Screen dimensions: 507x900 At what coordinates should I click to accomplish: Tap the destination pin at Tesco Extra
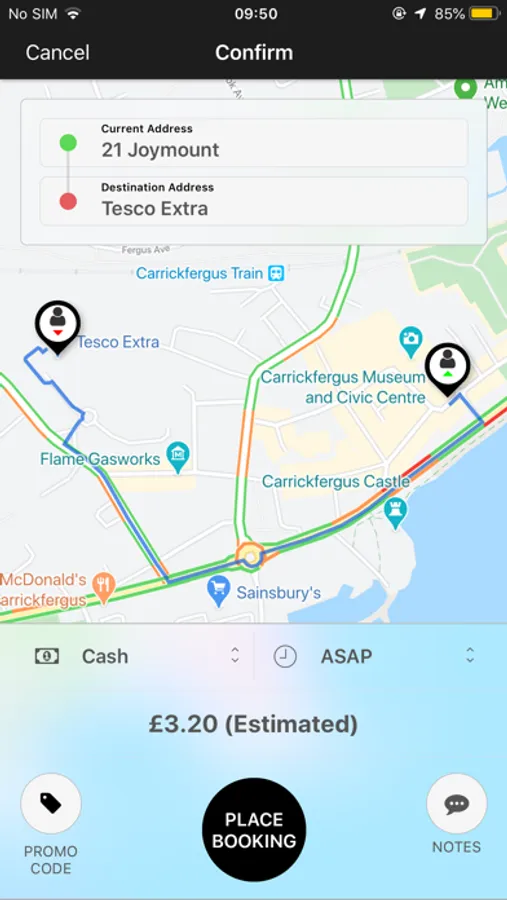coord(57,326)
